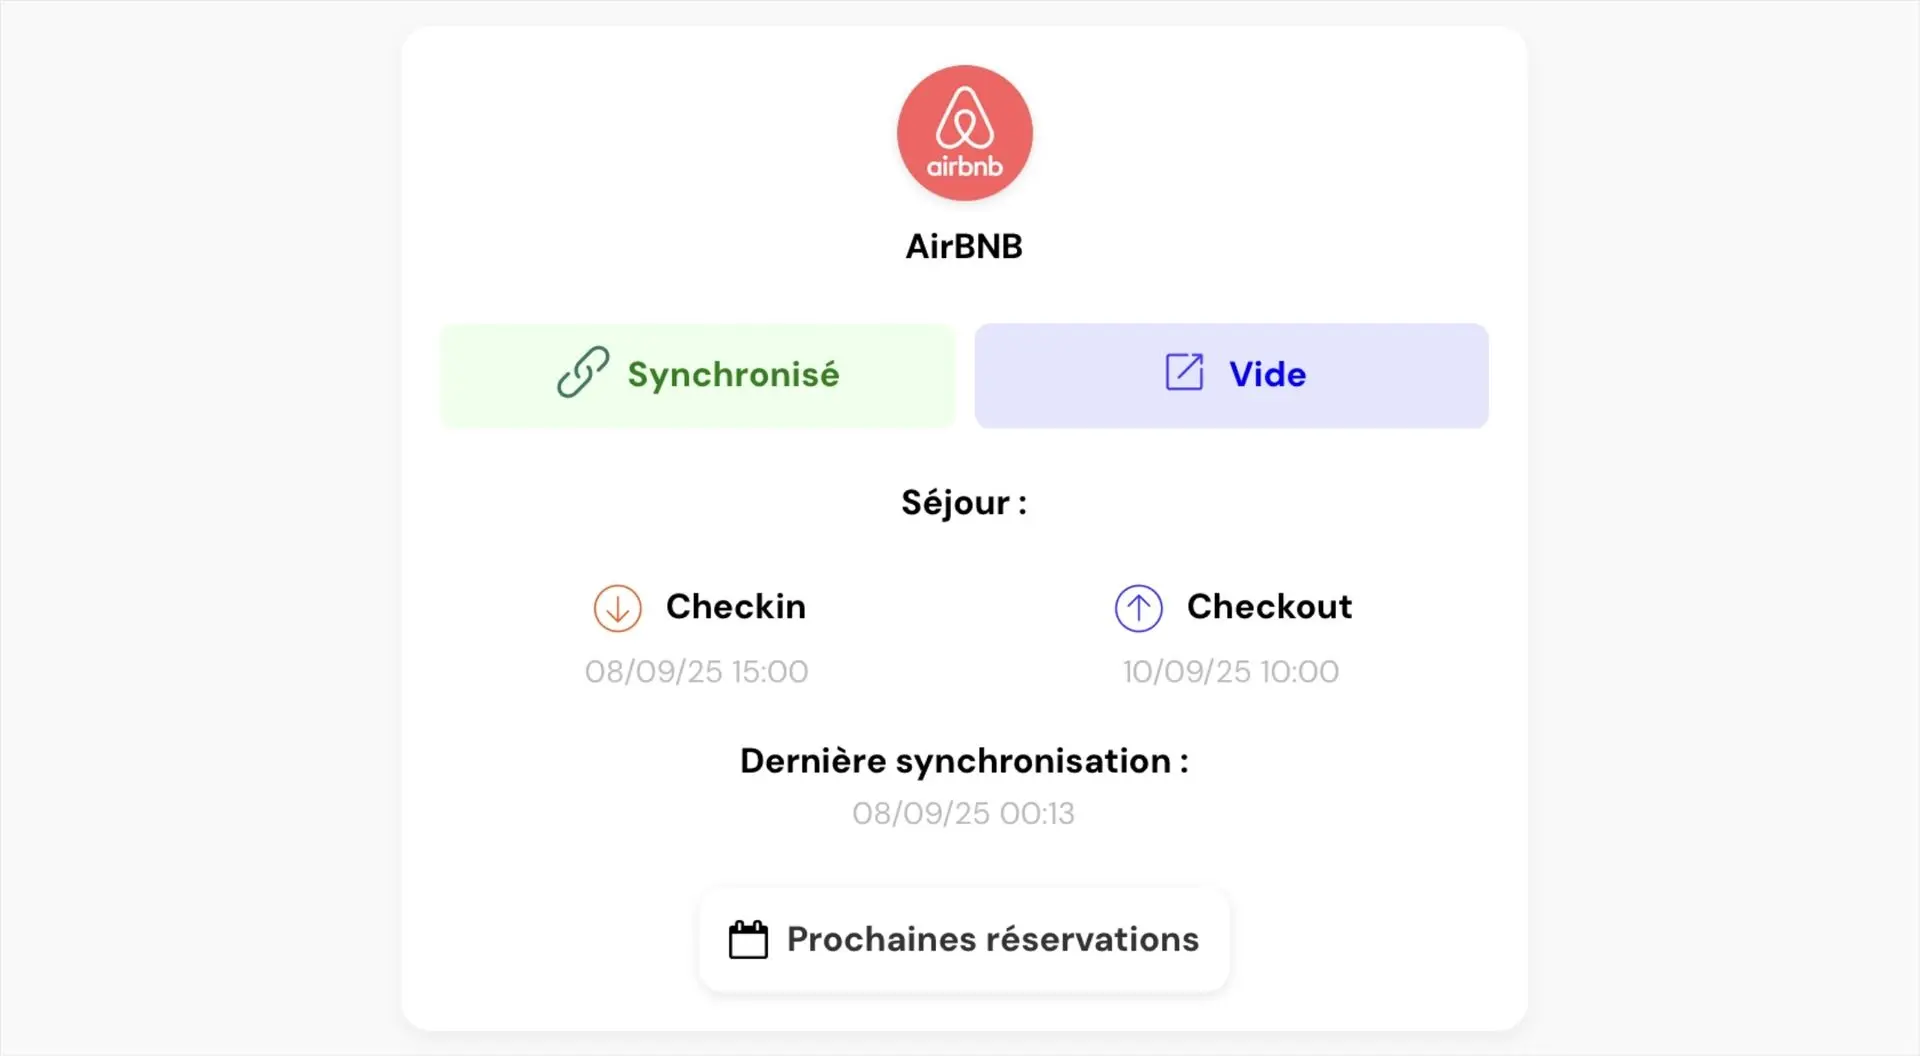The image size is (1920, 1056).
Task: Click the Checkin label text
Action: [736, 607]
